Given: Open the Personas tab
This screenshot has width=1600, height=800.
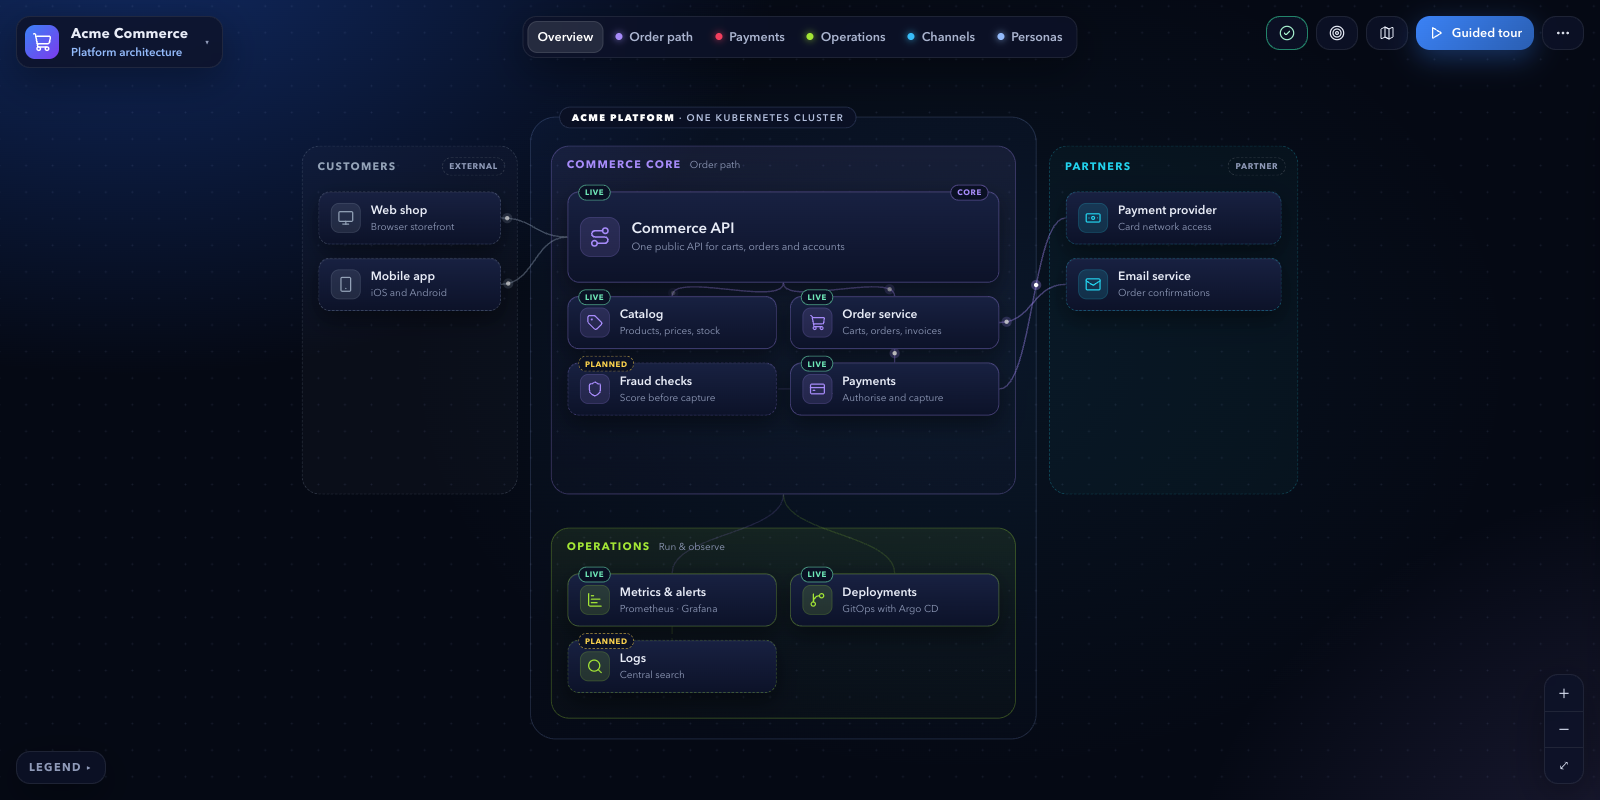Looking at the screenshot, I should point(1030,37).
